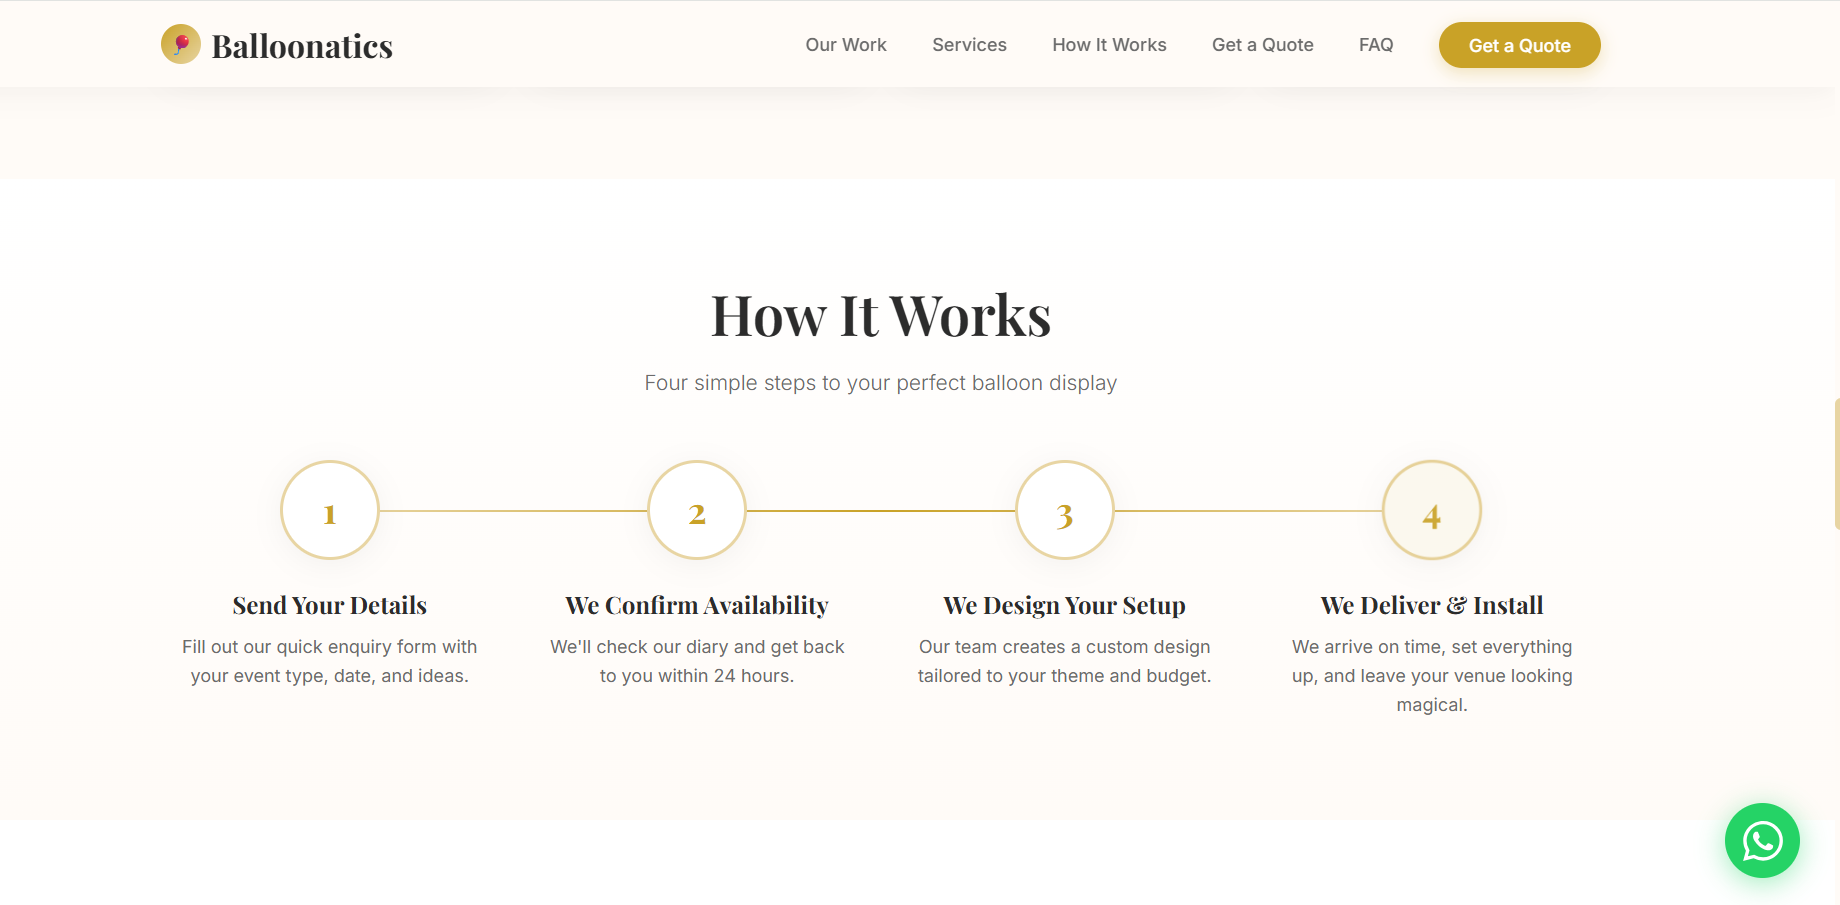Click the step 1 circle

330,510
